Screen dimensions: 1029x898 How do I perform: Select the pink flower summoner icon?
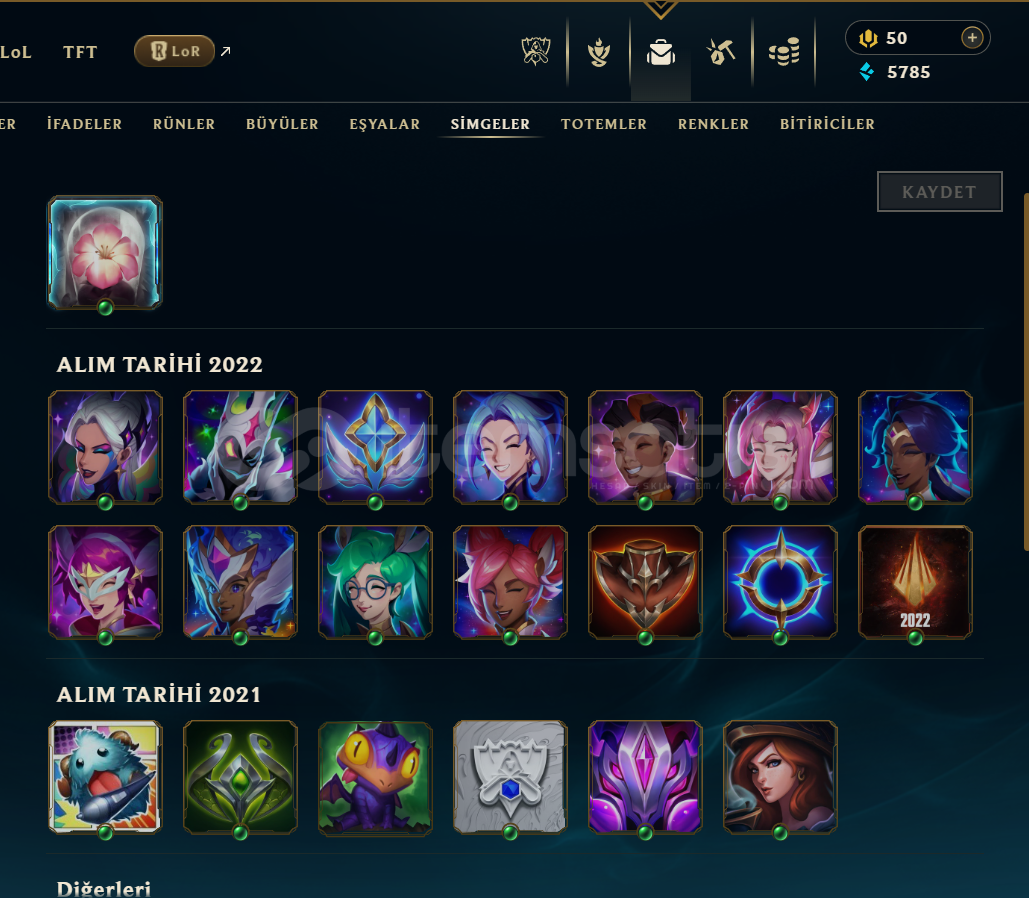click(x=105, y=252)
